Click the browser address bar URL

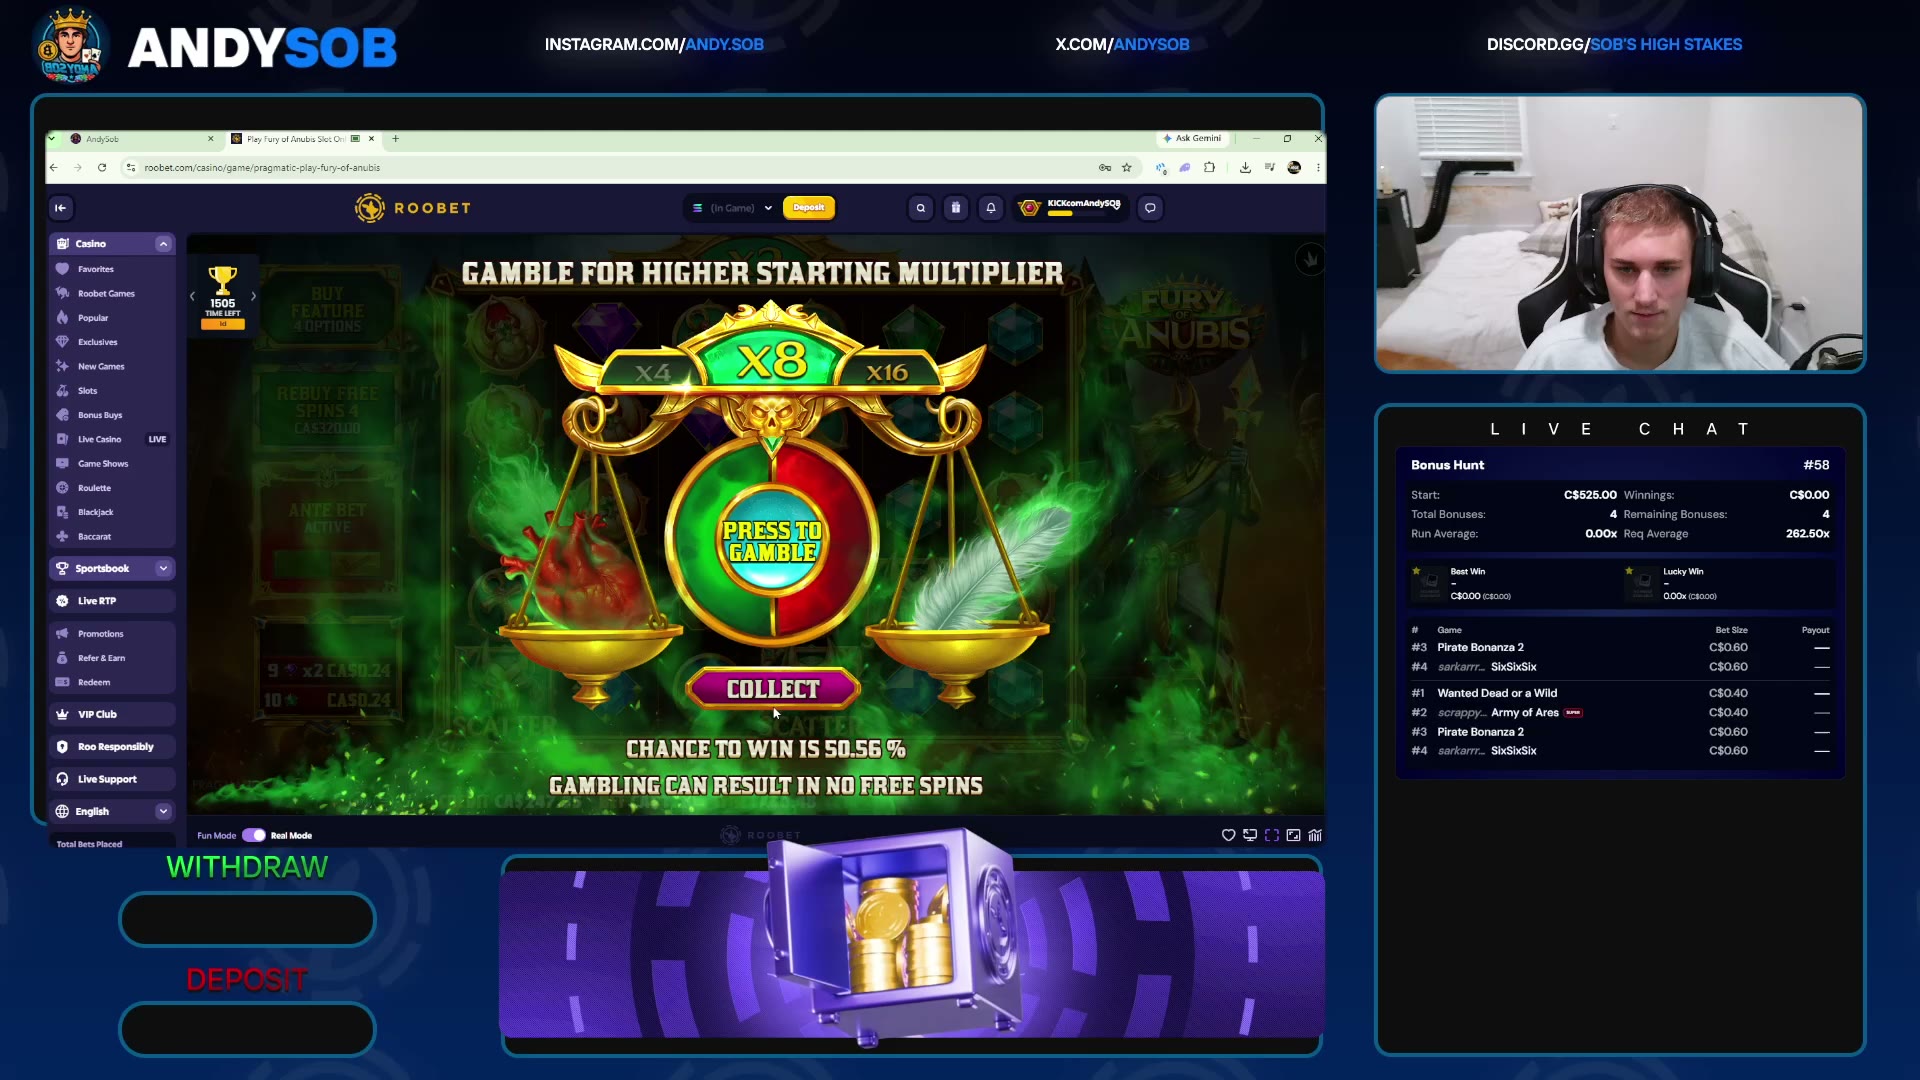click(262, 168)
